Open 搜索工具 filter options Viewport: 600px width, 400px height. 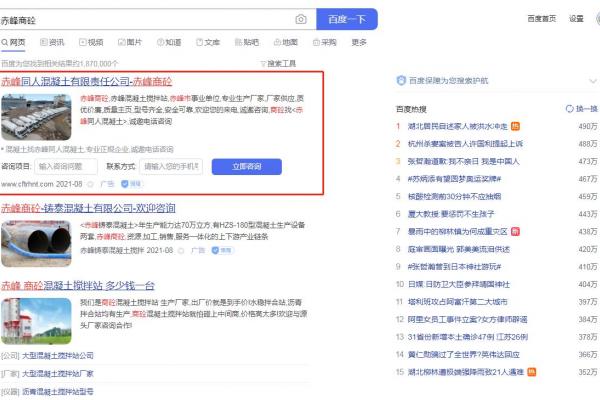[x=278, y=64]
